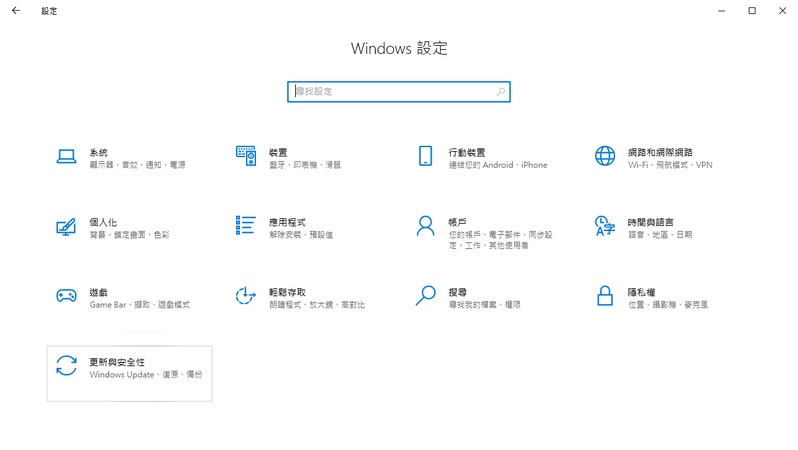The width and height of the screenshot is (798, 450).
Task: Open 應用程式 via the list icon
Action: [246, 225]
